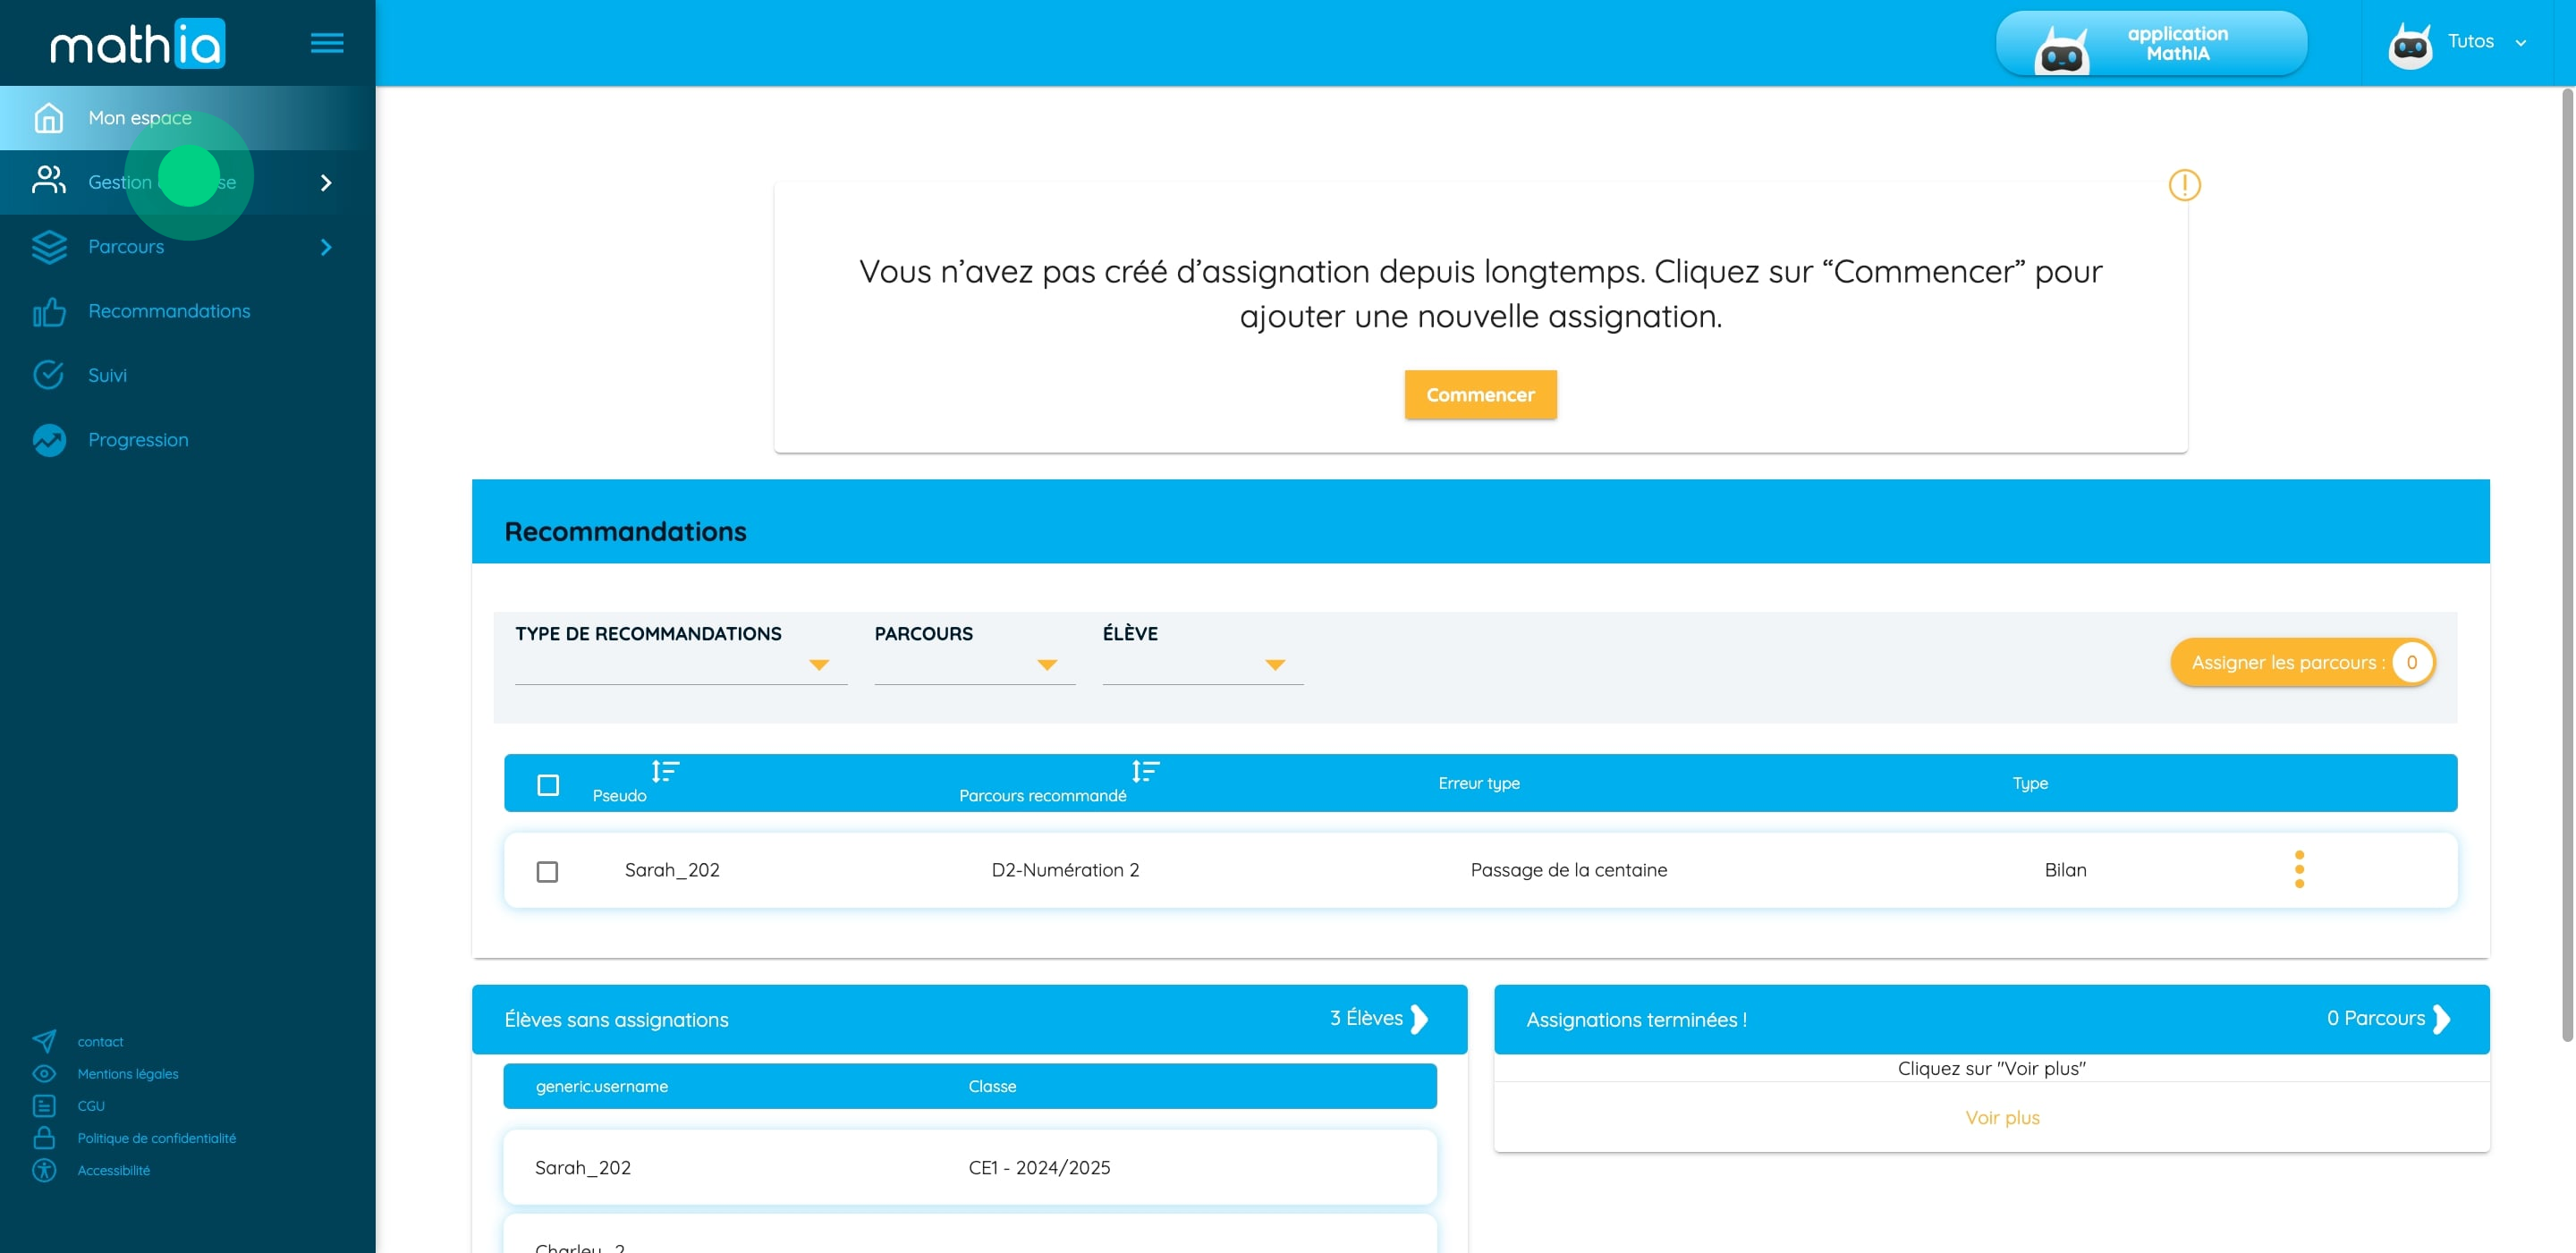Click the padlock privacy policy icon

coord(44,1137)
